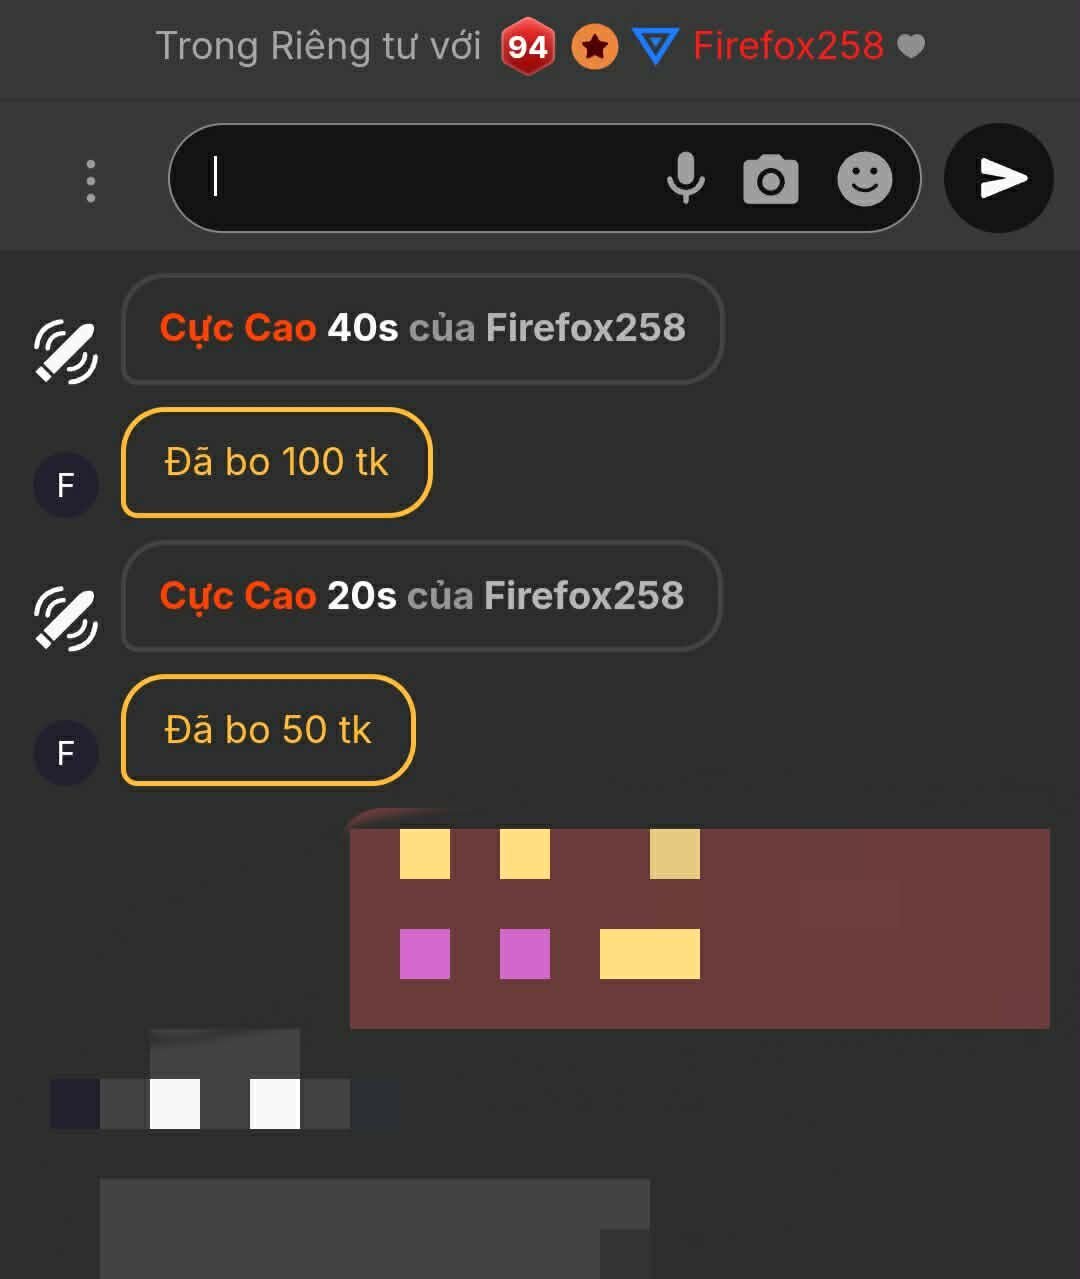
Task: Select the 'Đã bo 50 tk' tip bubble
Action: [x=268, y=730]
